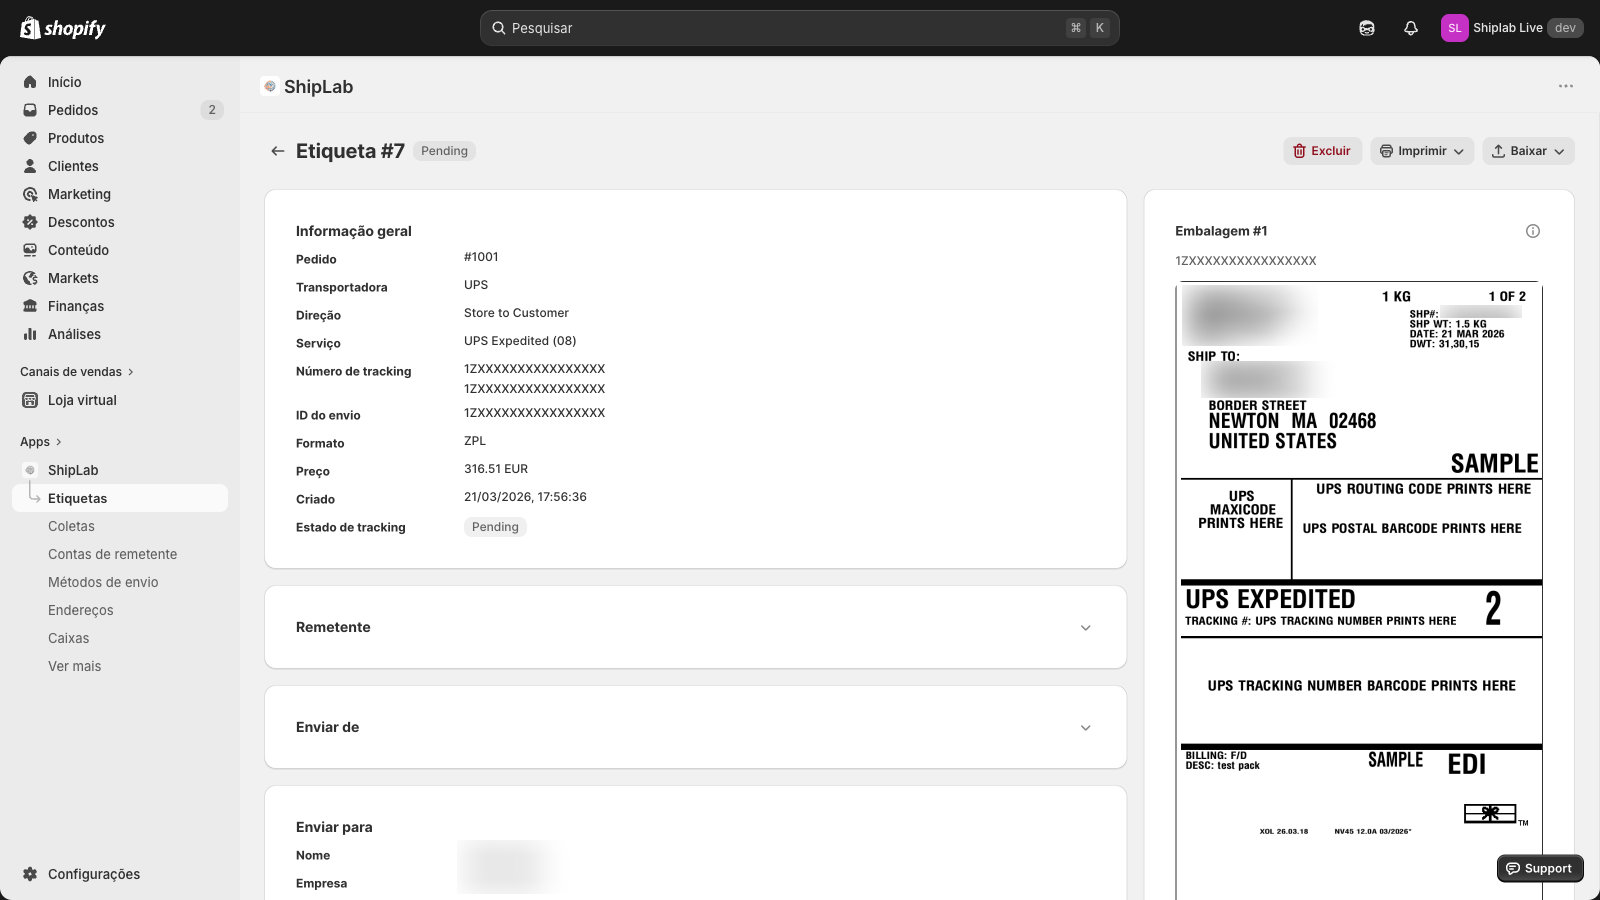This screenshot has width=1600, height=900.
Task: Click the UPS Expedited (08) service value
Action: point(520,341)
